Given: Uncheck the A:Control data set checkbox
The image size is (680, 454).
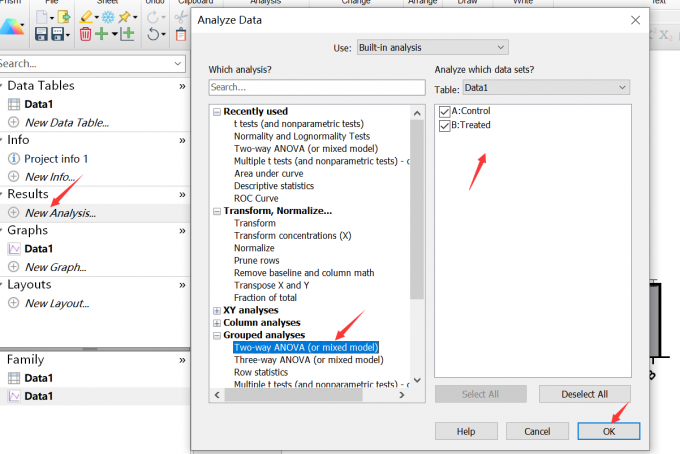Looking at the screenshot, I should (445, 111).
